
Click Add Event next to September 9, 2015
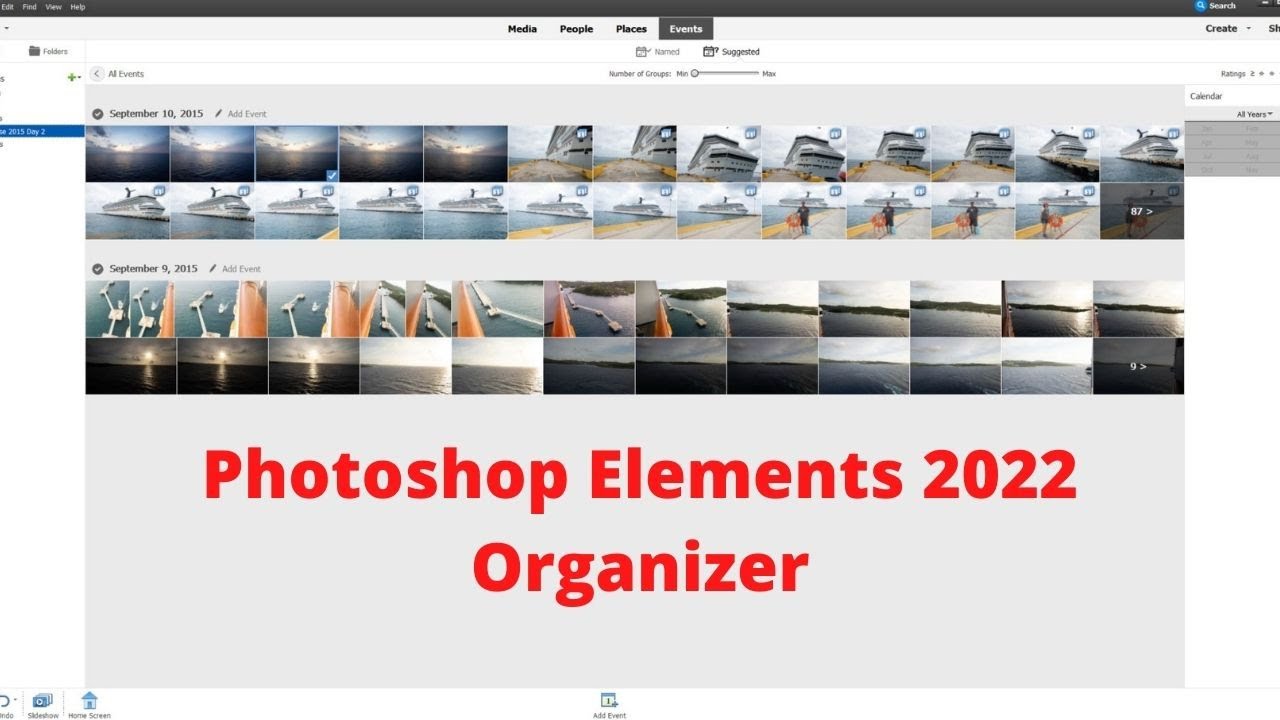pos(241,269)
